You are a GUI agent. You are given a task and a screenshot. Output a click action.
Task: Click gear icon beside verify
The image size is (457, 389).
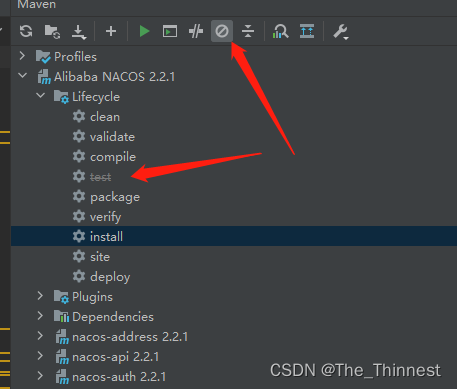point(79,216)
